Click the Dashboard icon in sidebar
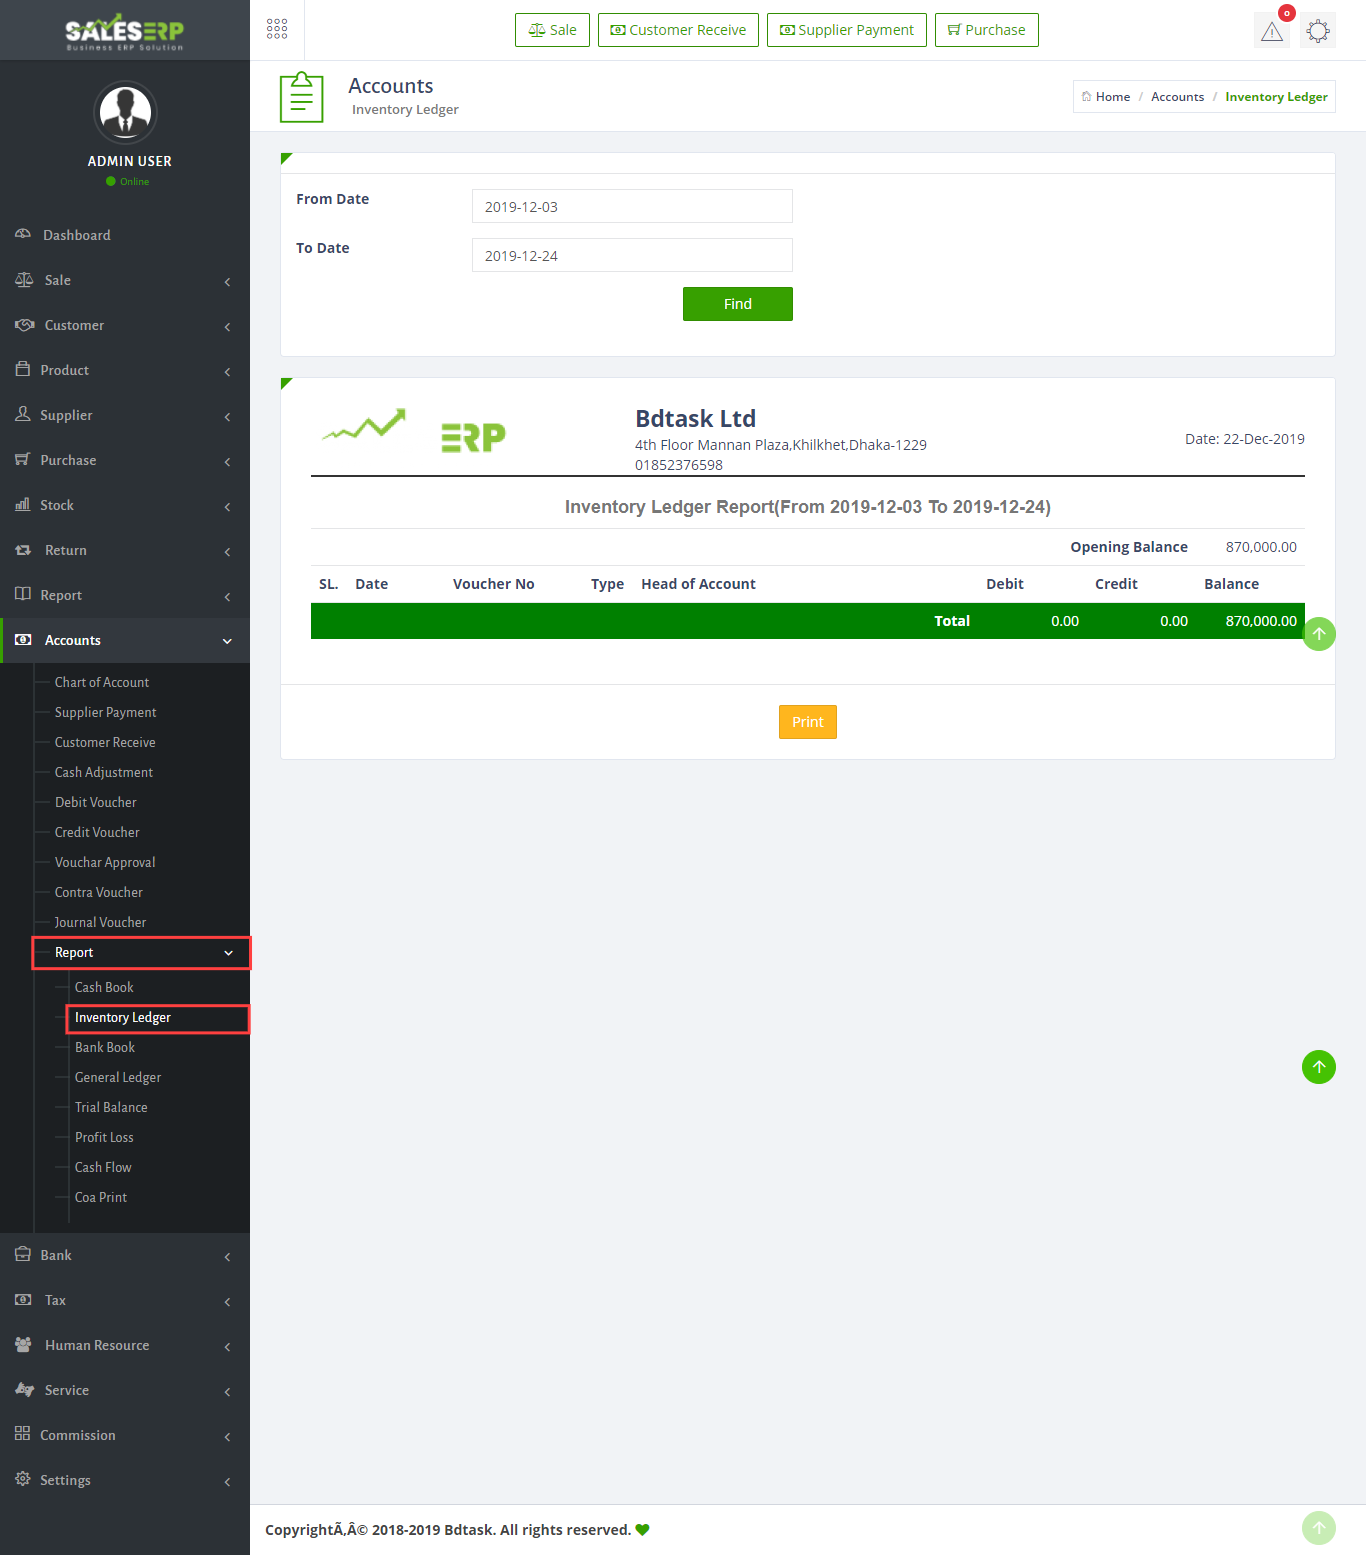The image size is (1366, 1555). click(x=23, y=235)
